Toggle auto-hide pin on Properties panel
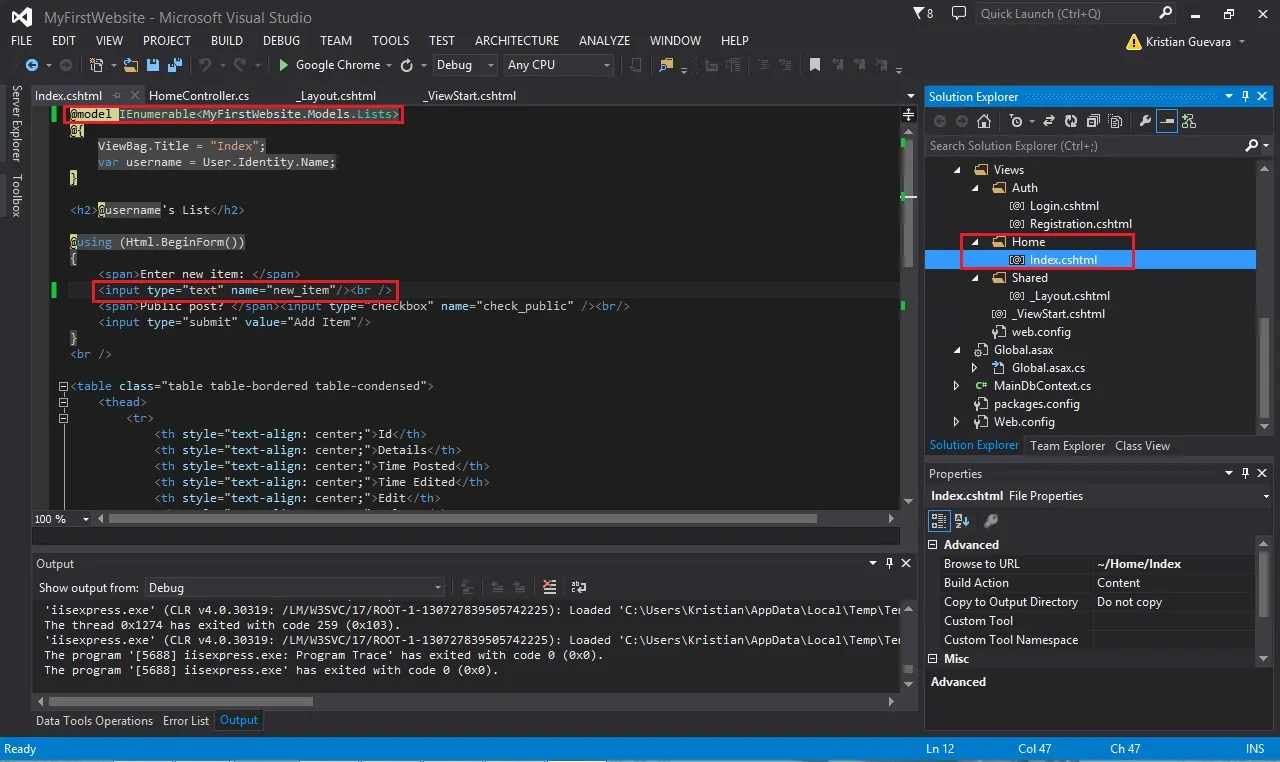 [x=1245, y=474]
